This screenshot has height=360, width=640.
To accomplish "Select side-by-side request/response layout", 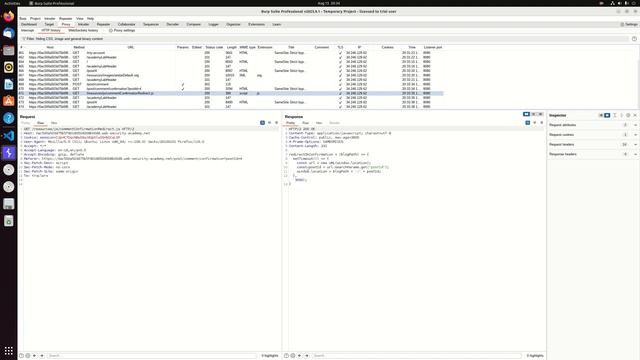I will (x=527, y=114).
